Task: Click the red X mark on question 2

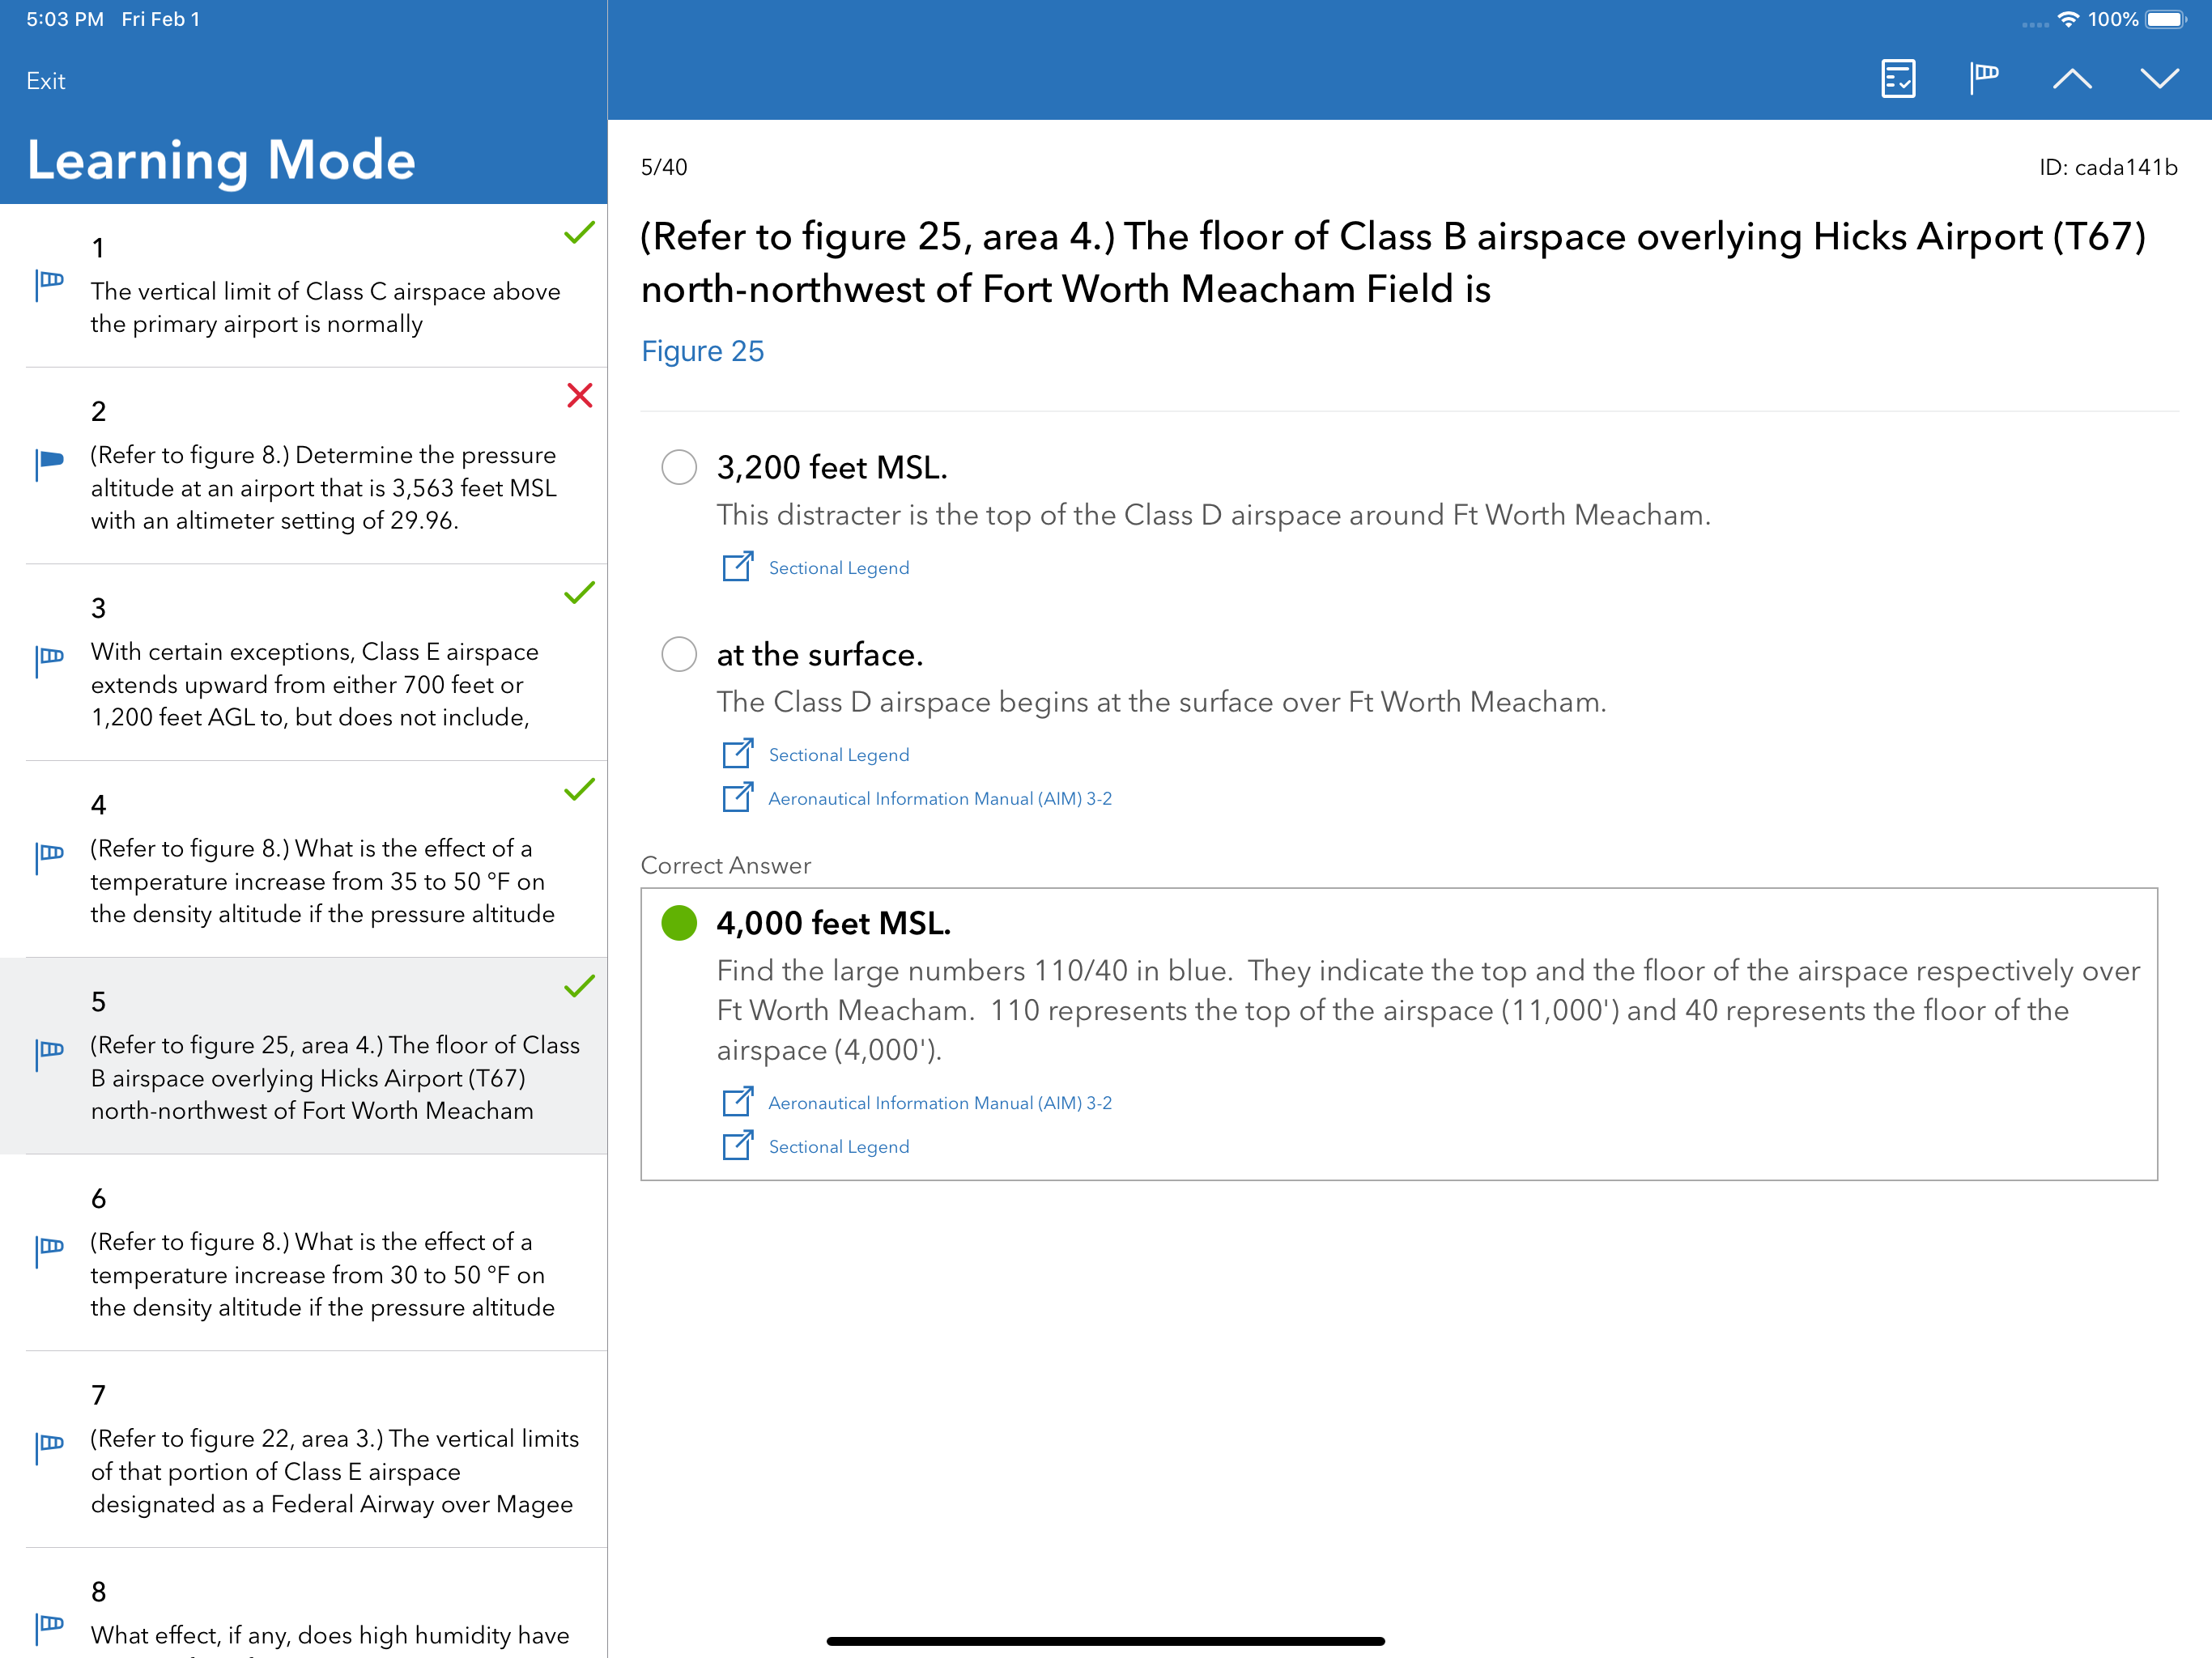Action: 580,395
